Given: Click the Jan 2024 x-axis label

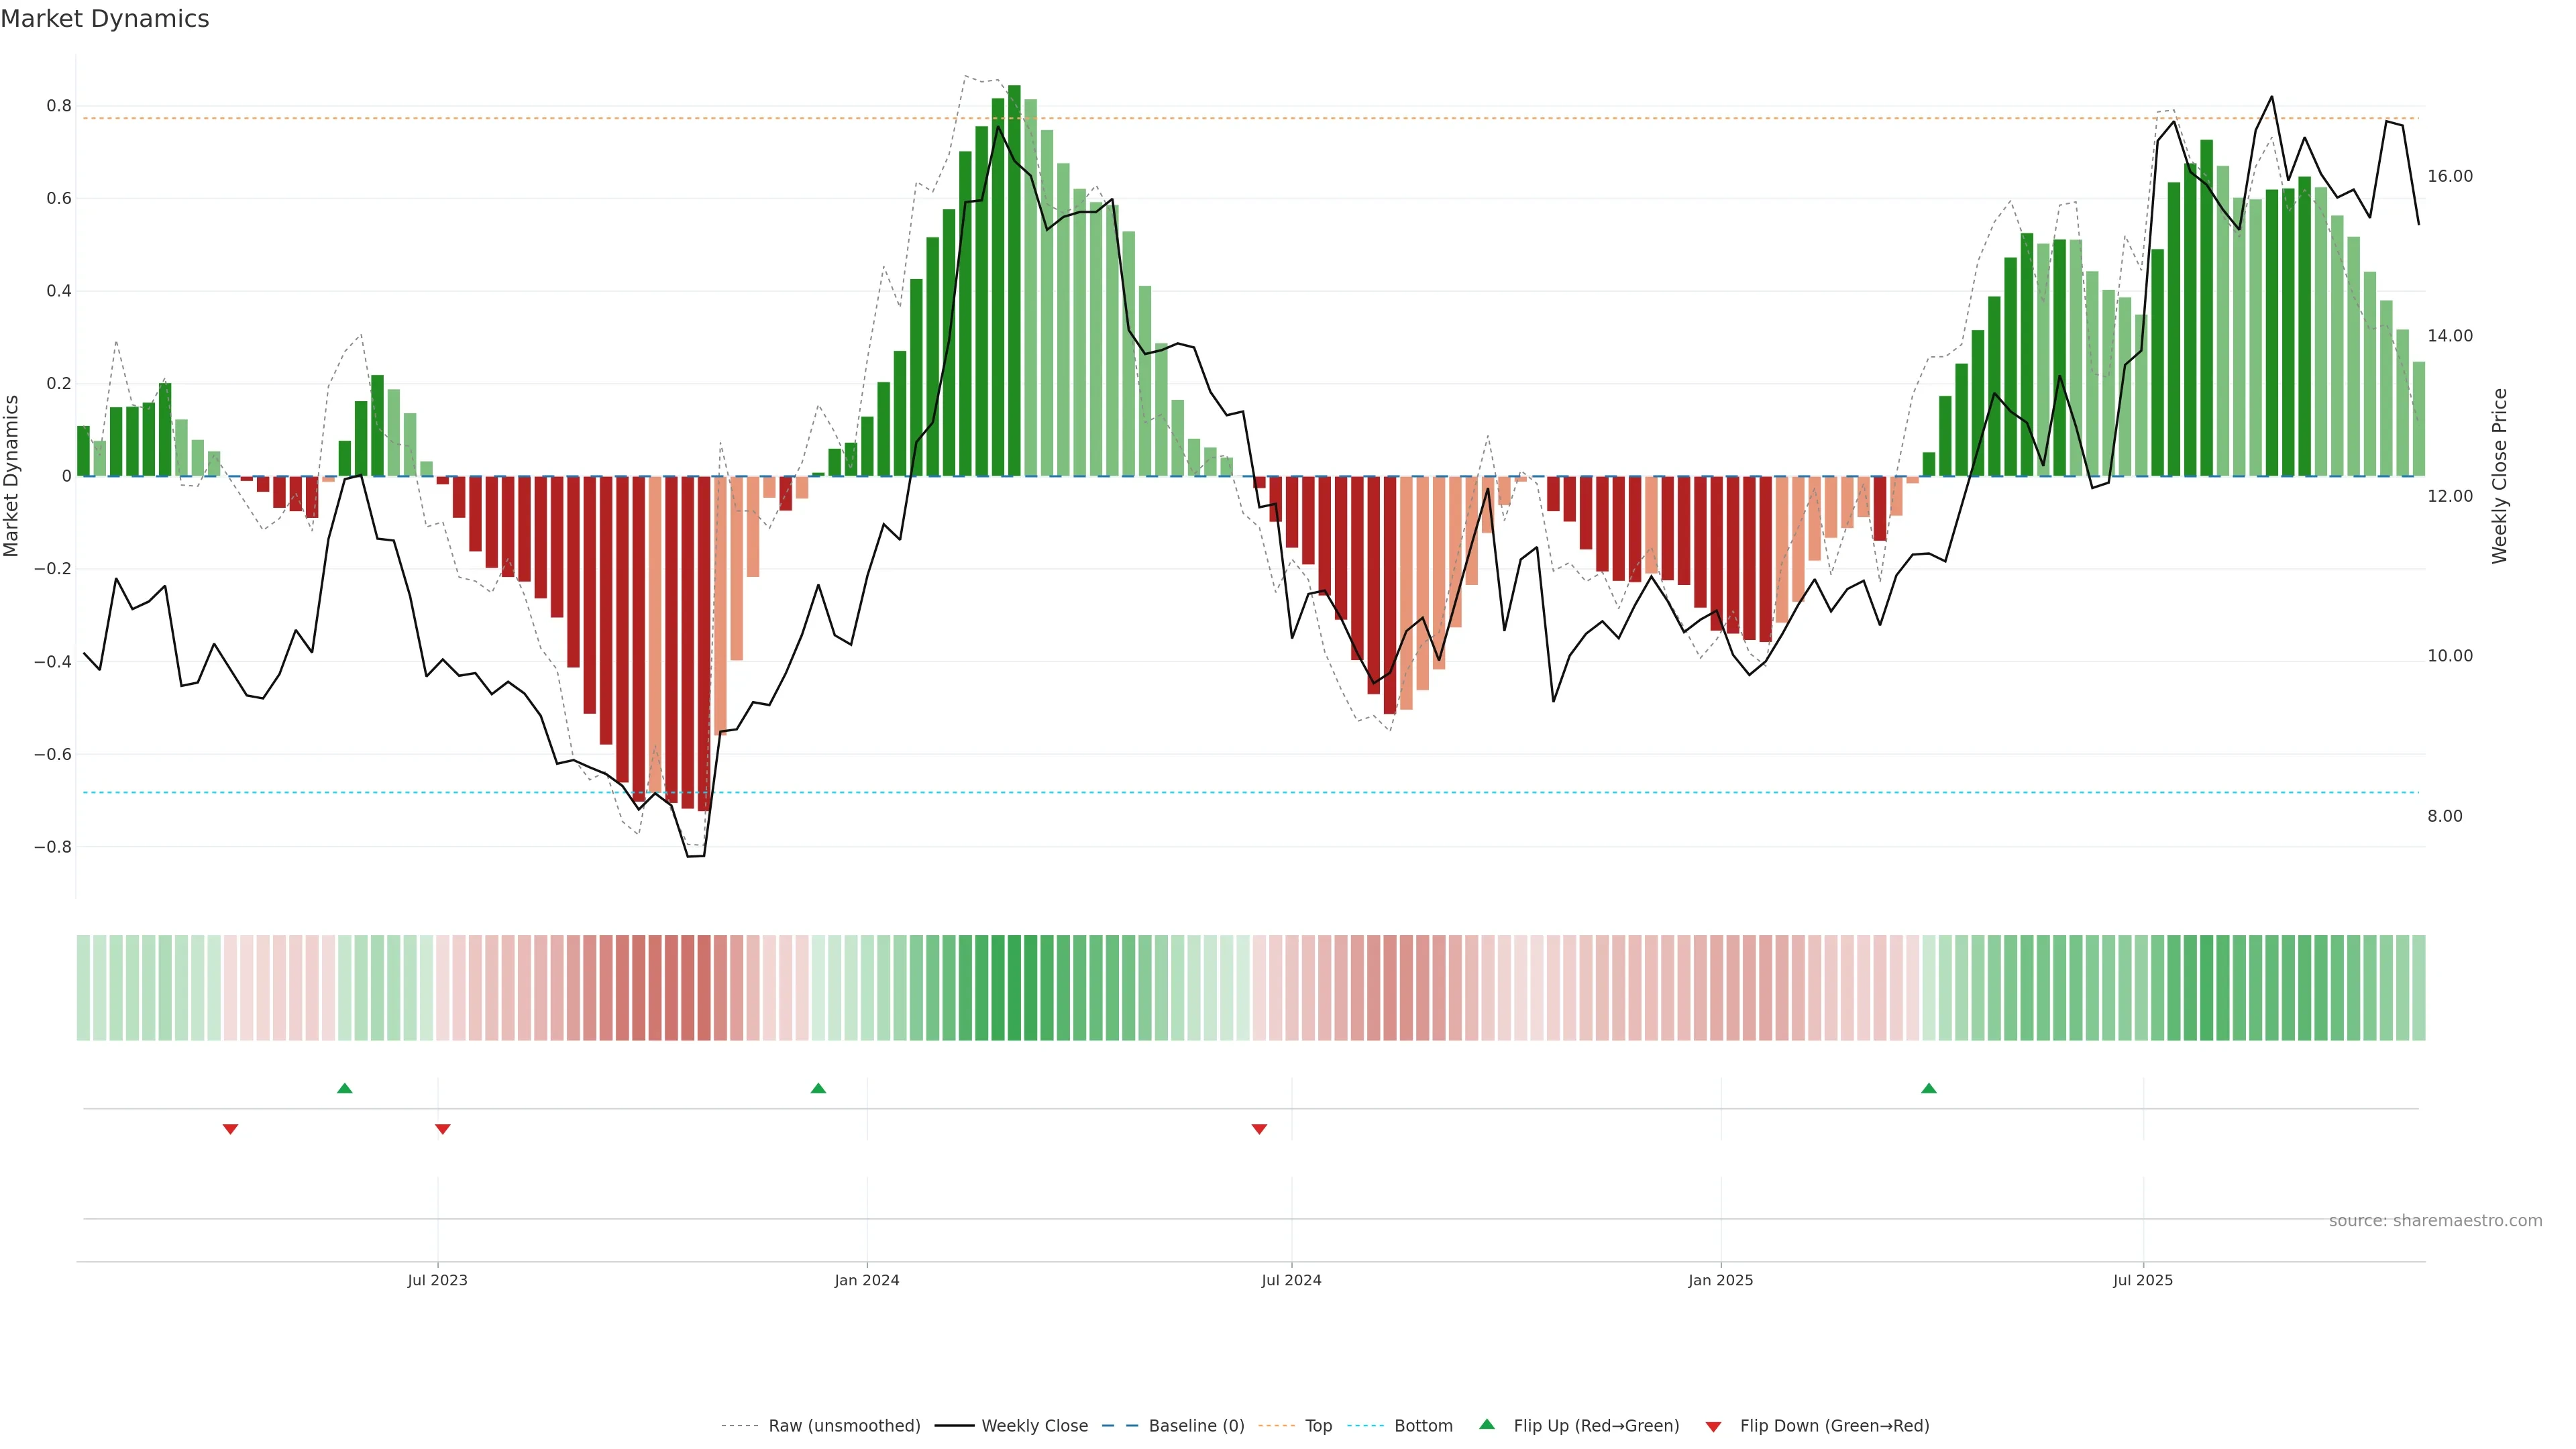Looking at the screenshot, I should pyautogui.click(x=867, y=1280).
